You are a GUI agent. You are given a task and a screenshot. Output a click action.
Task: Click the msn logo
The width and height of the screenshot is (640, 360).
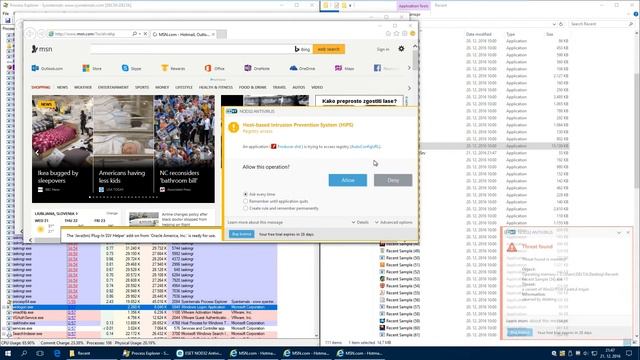42,49
